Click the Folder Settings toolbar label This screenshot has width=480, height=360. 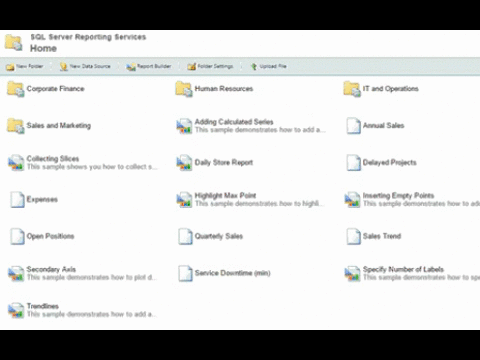(215, 66)
